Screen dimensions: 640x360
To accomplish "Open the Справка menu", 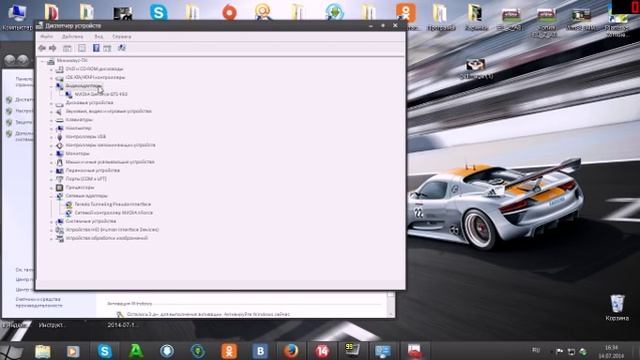I will click(122, 36).
